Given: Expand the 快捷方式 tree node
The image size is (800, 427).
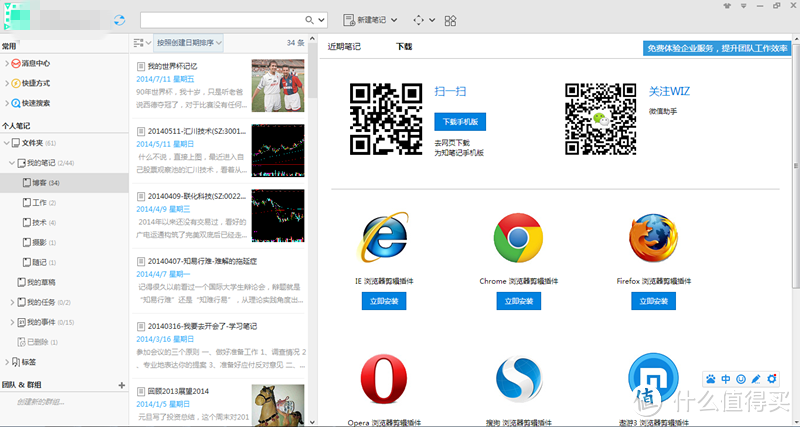Looking at the screenshot, I should coord(7,83).
